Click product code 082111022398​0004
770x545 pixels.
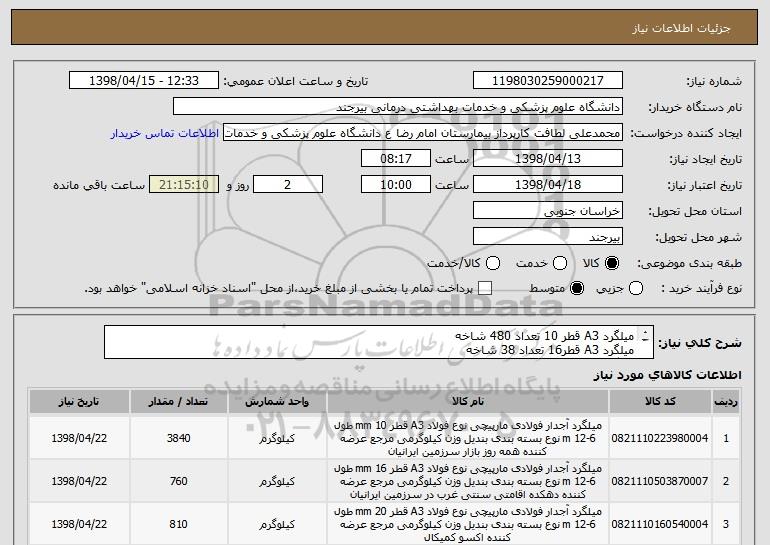point(660,438)
